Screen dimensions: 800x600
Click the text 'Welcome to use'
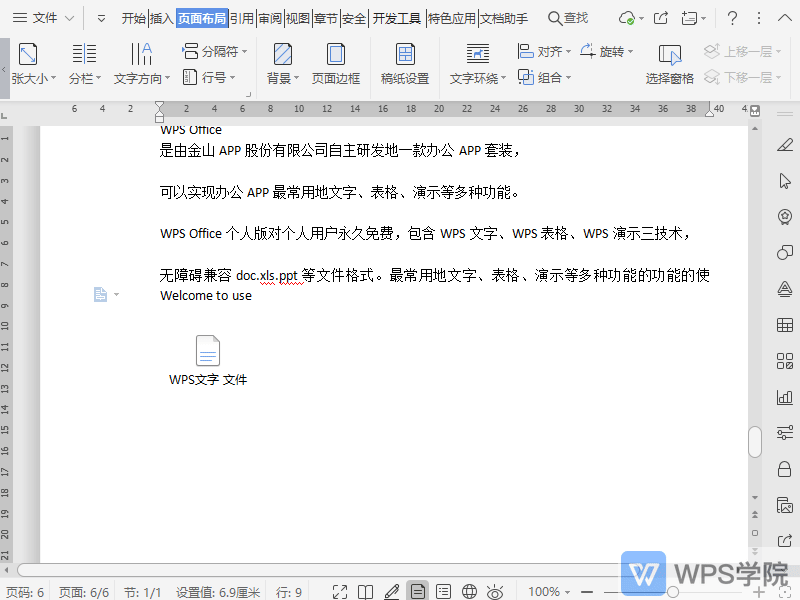click(x=206, y=296)
